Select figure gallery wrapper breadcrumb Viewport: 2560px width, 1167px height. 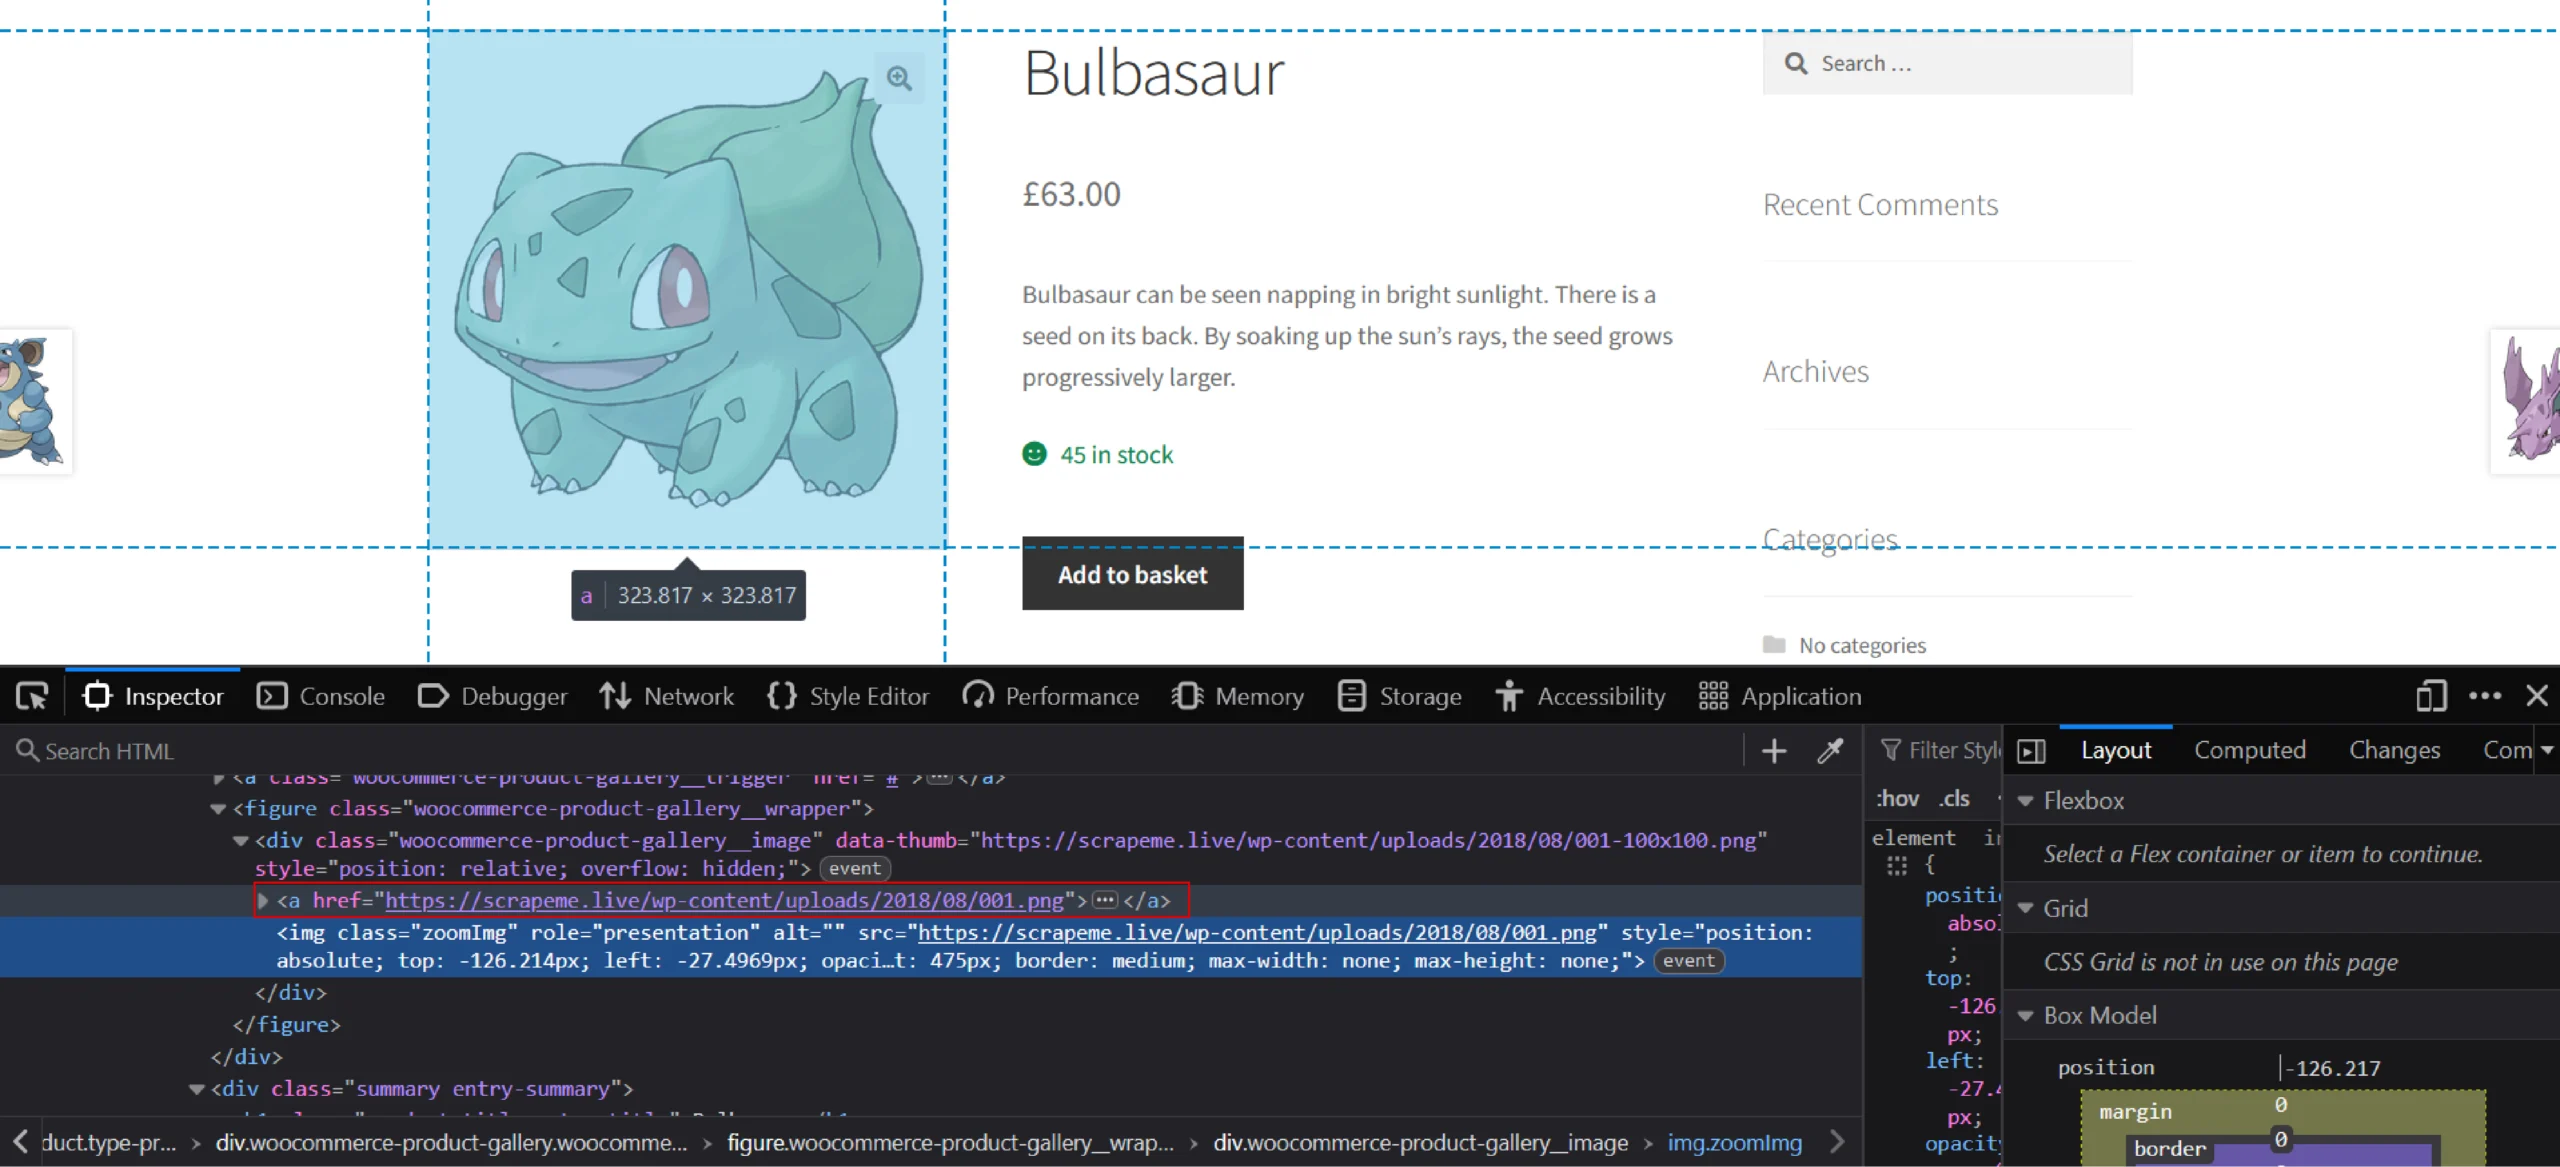point(950,1142)
